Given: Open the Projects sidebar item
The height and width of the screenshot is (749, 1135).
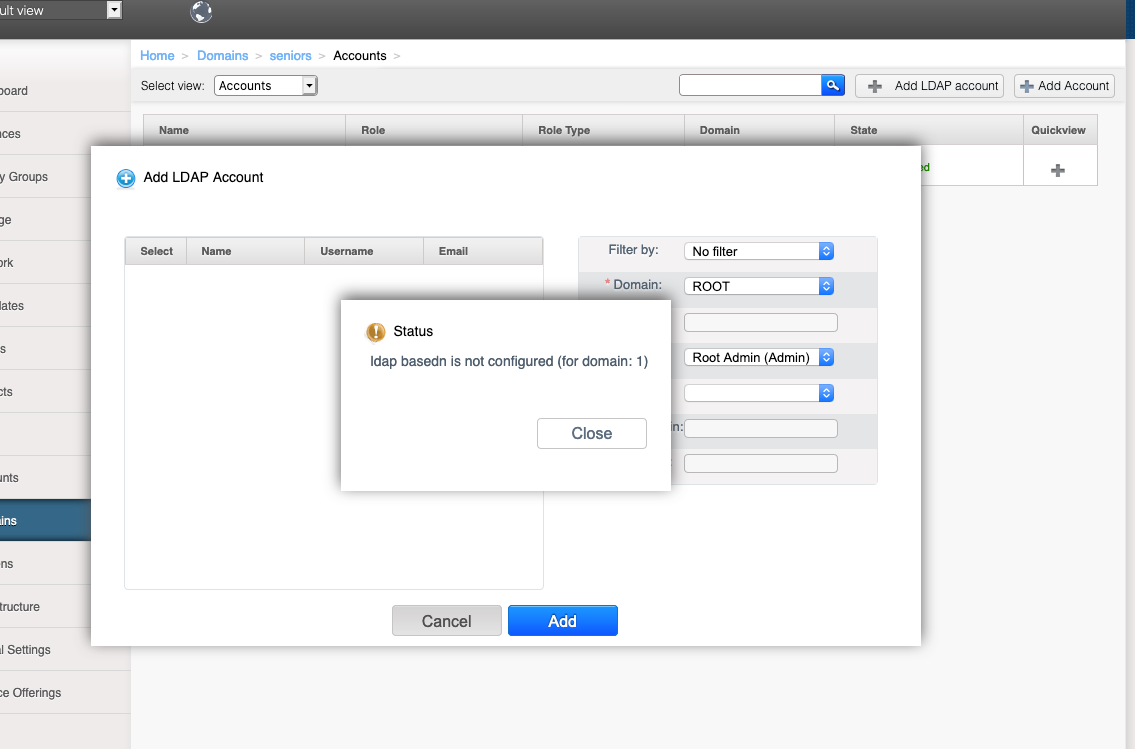Looking at the screenshot, I should [45, 392].
